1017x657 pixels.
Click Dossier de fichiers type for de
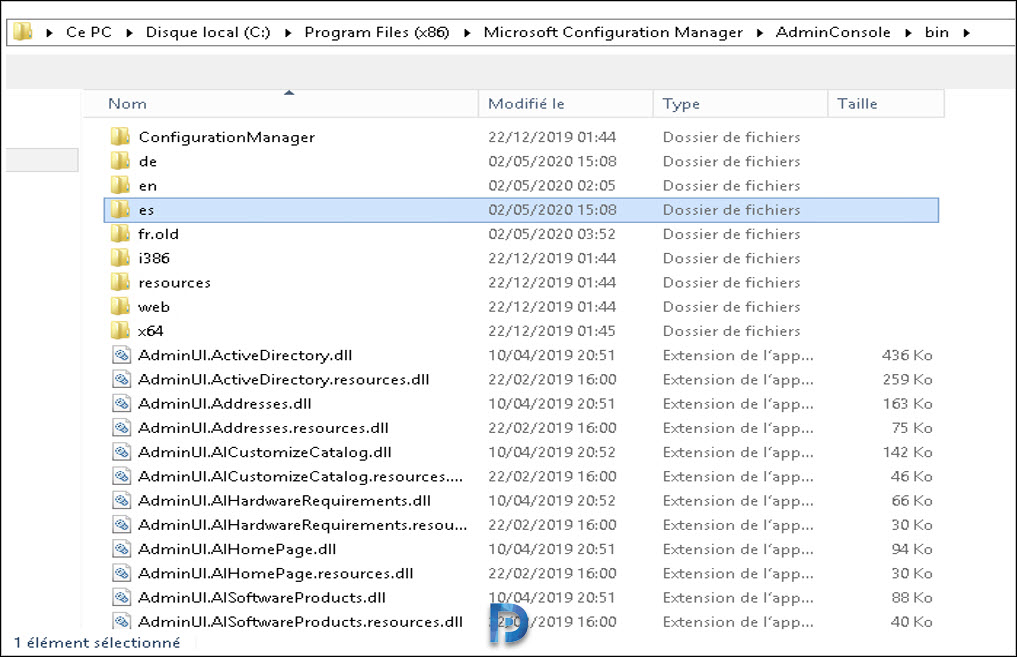tap(732, 161)
